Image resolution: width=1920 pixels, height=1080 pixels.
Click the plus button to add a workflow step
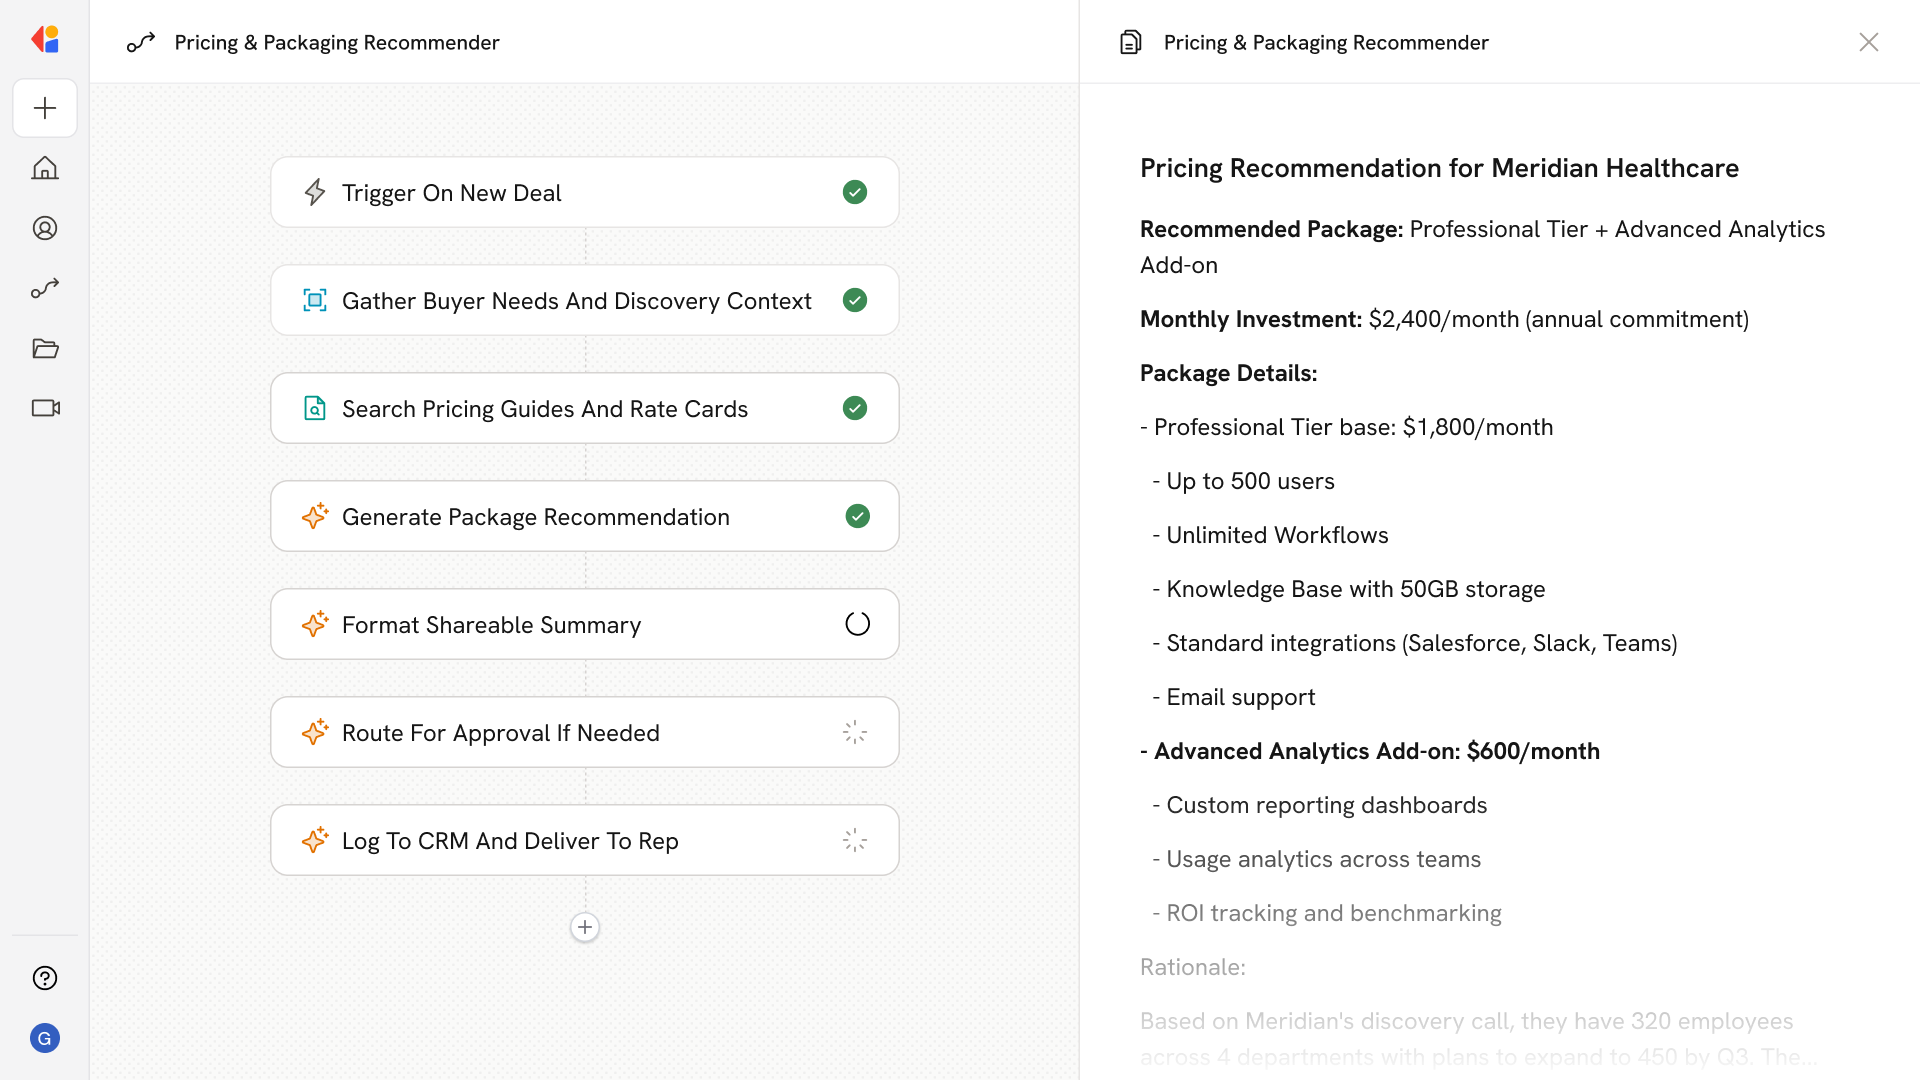coord(585,927)
